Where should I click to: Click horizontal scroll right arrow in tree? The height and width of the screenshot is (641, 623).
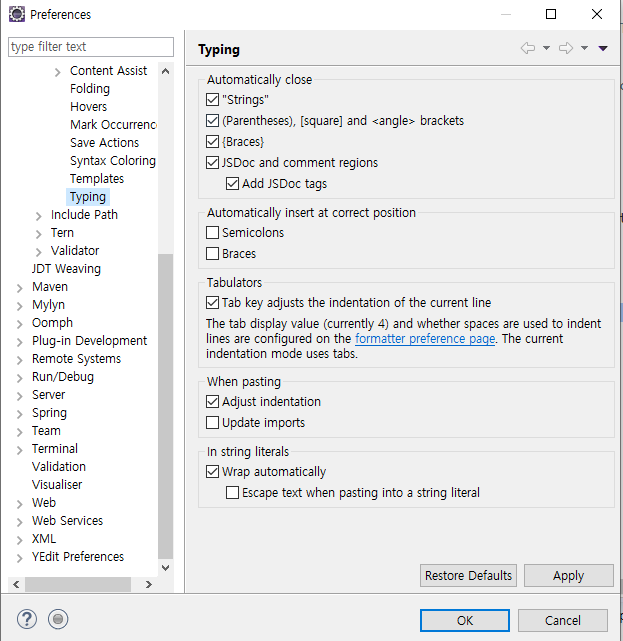(x=149, y=584)
